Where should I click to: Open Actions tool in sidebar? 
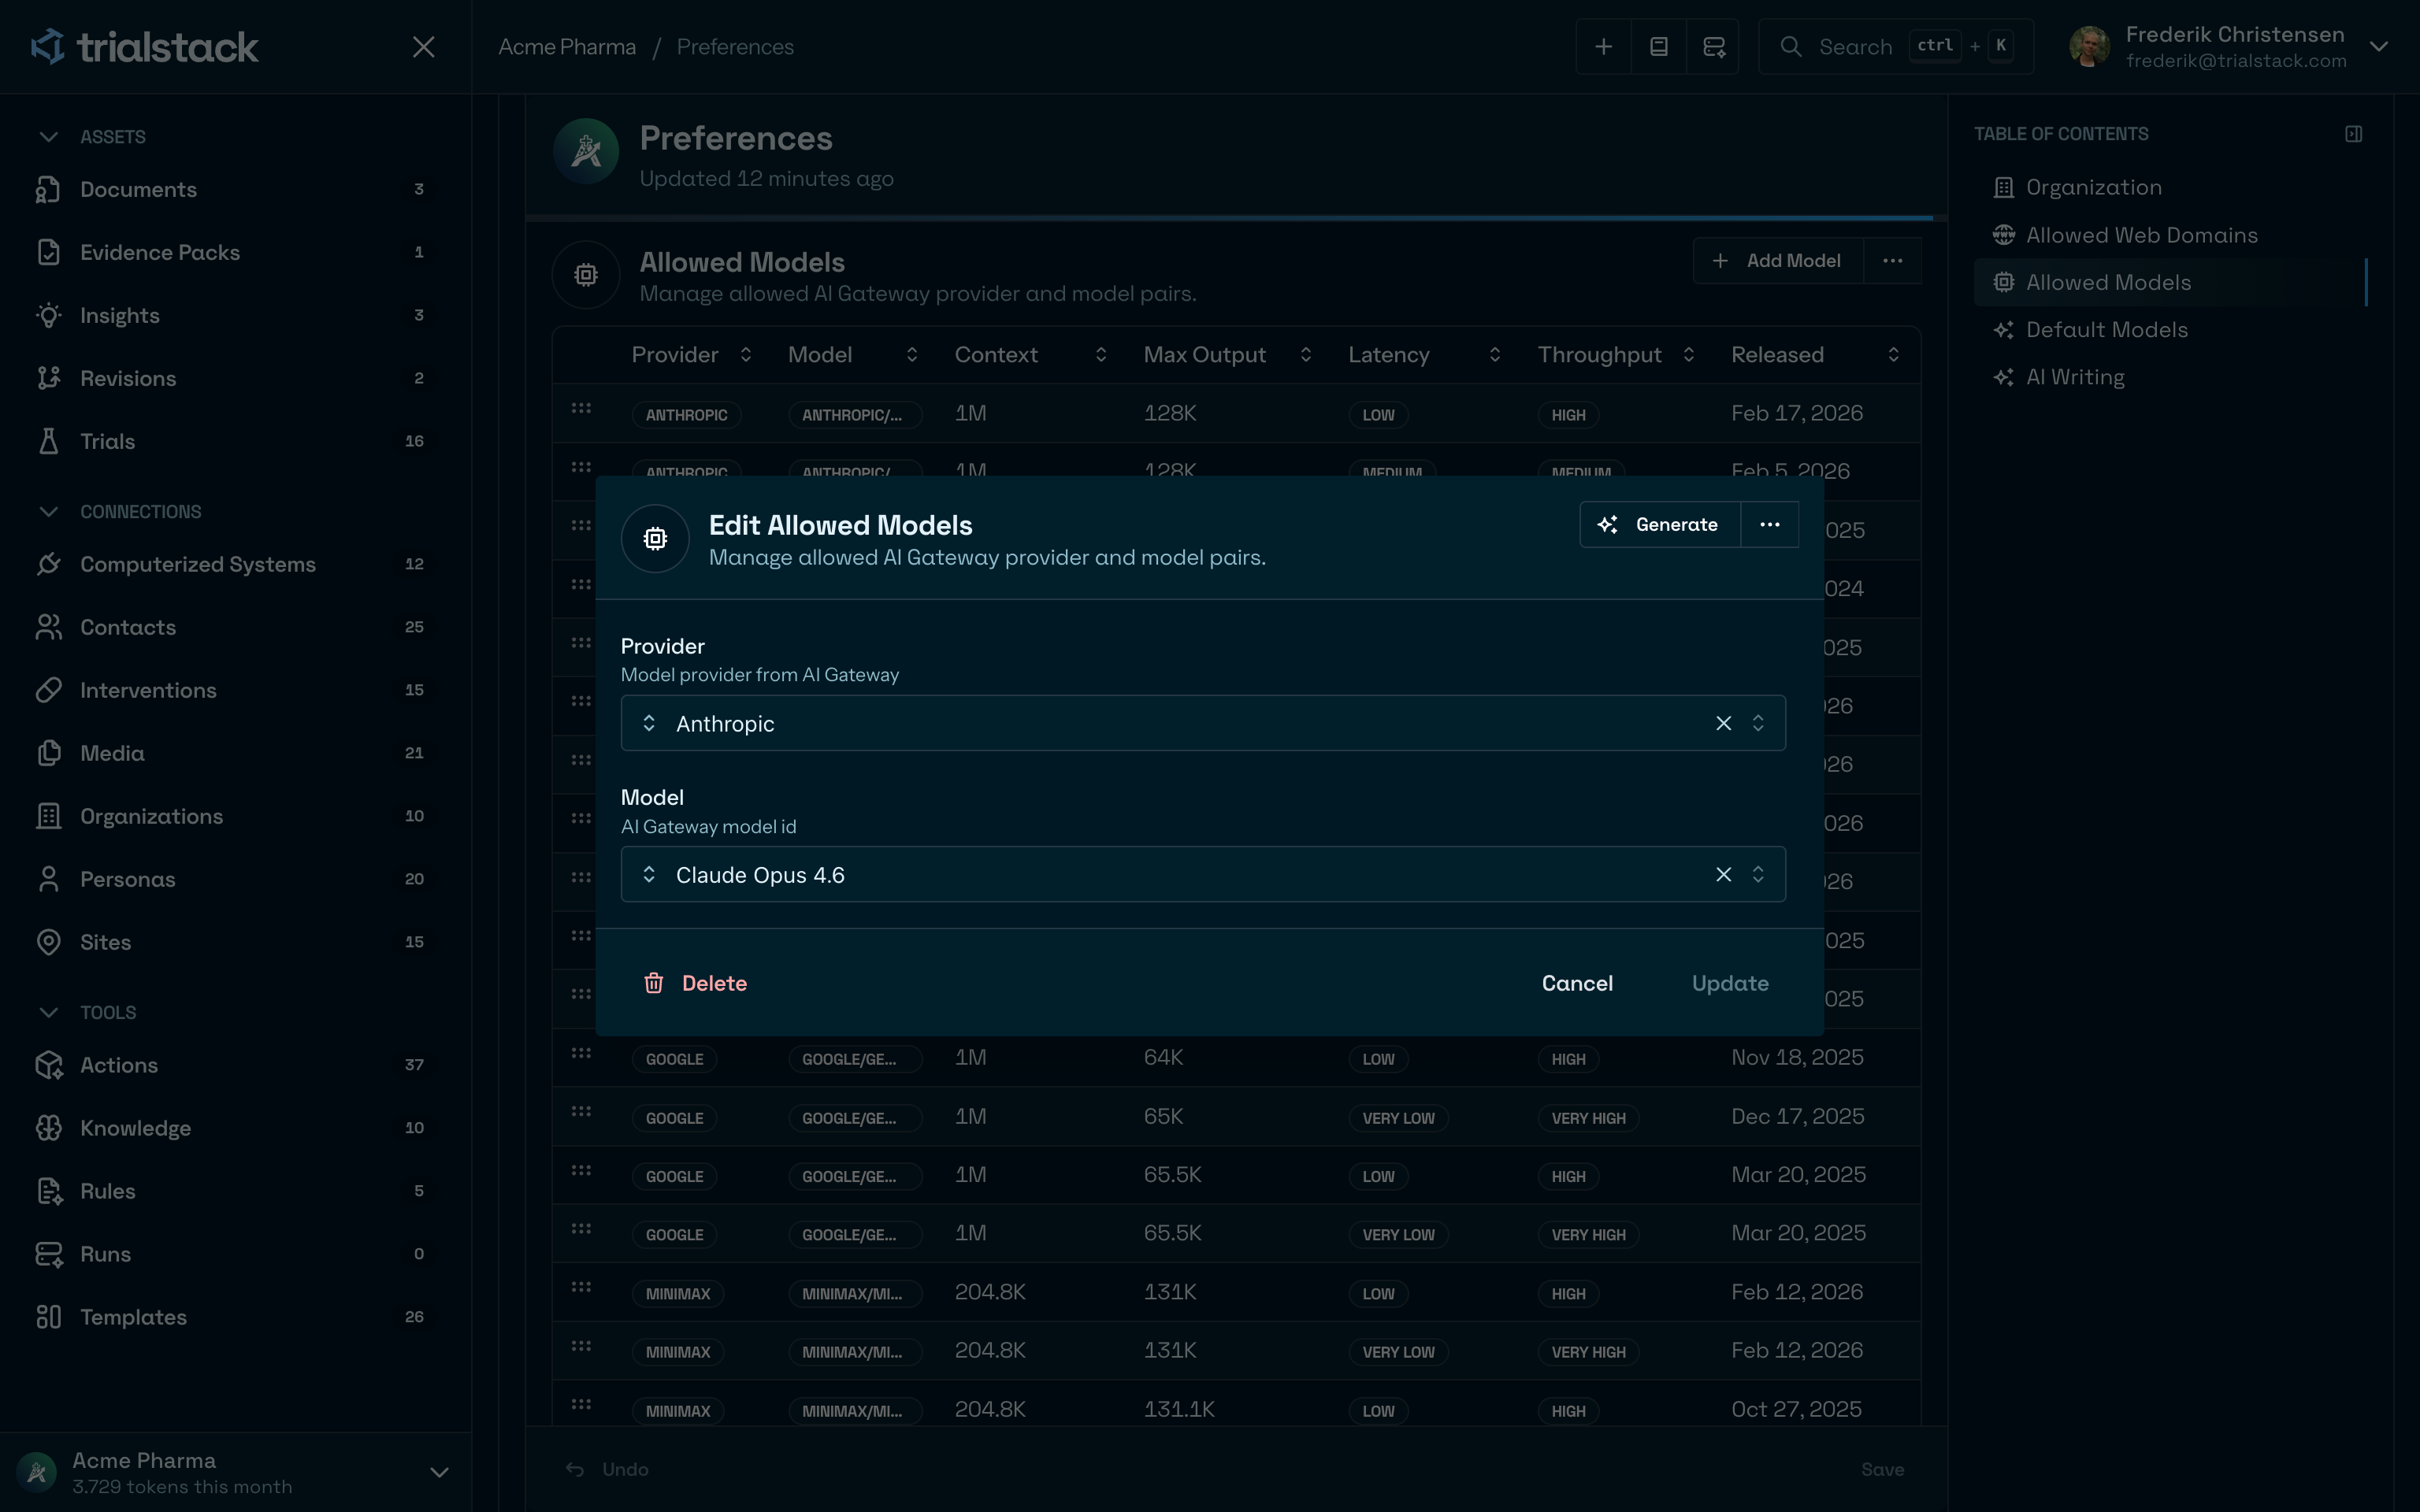(230, 1065)
